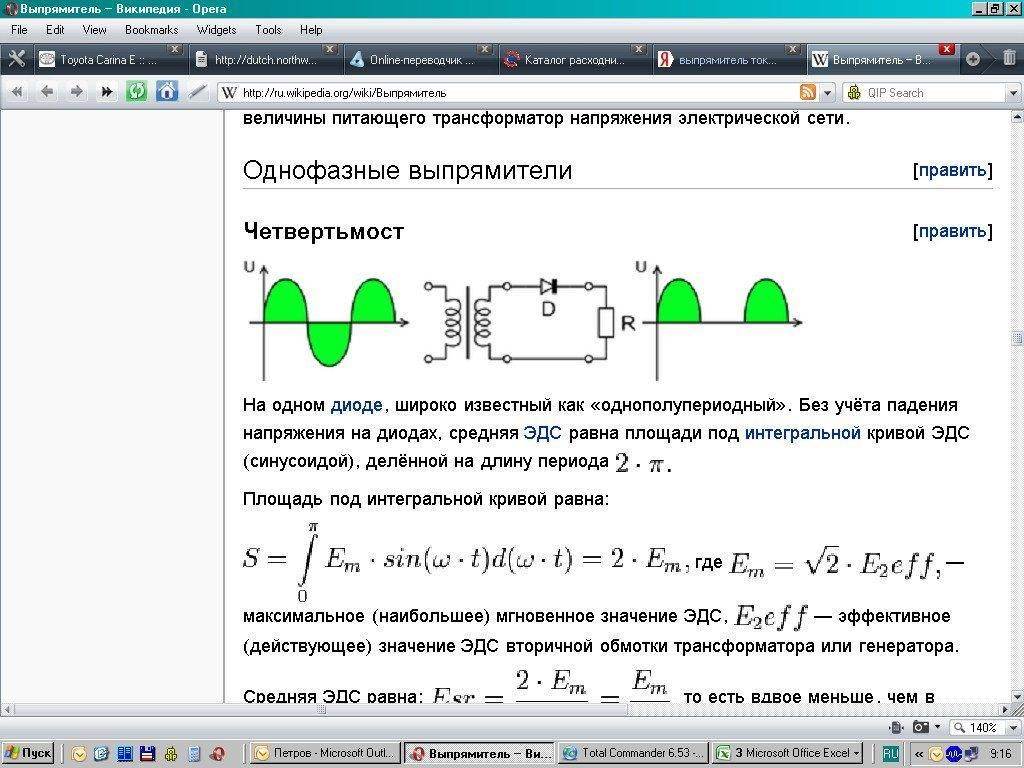Image resolution: width=1024 pixels, height=768 pixels.
Task: Click [править] next to Однофазные выпрямители
Action: [952, 170]
